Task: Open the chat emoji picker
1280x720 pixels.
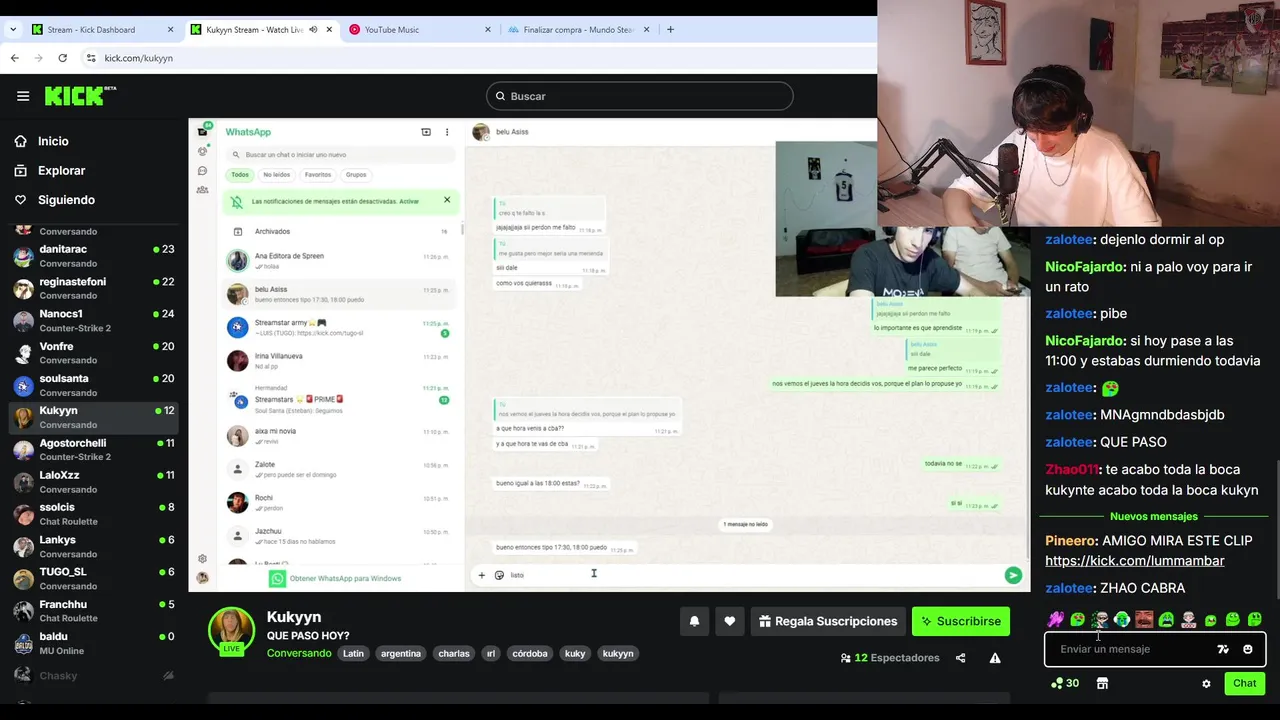Action: point(1247,649)
